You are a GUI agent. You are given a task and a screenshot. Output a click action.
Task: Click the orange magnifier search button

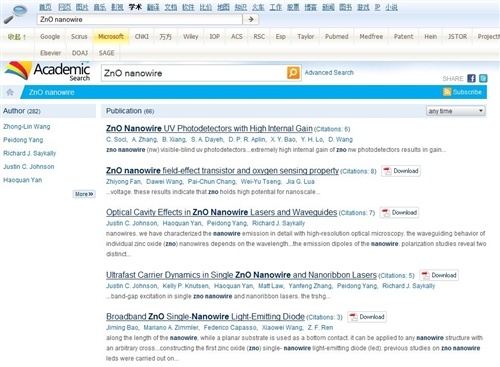point(293,73)
